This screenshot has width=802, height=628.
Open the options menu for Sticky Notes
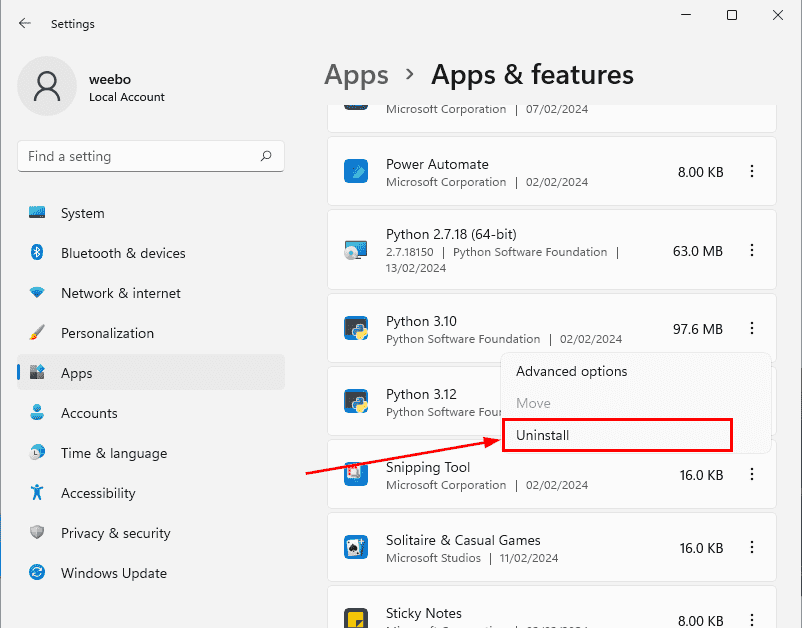pos(752,619)
